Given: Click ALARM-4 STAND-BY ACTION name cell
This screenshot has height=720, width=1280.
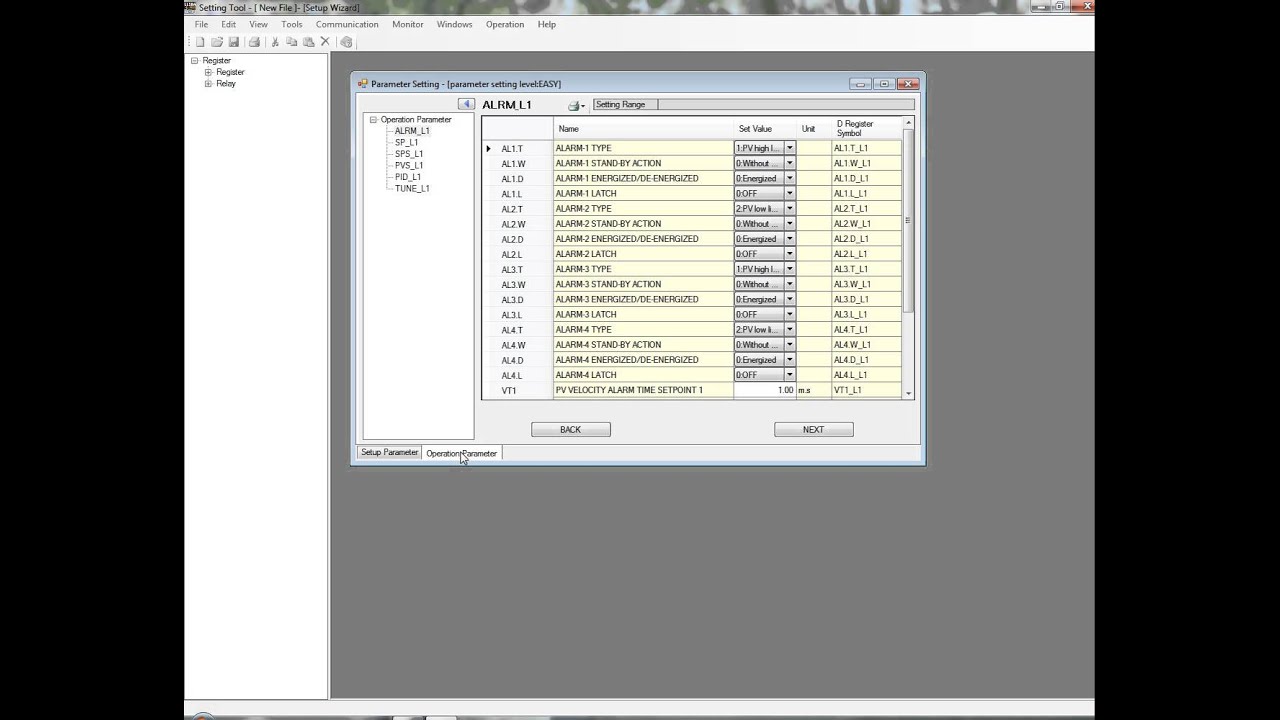Looking at the screenshot, I should tap(643, 345).
